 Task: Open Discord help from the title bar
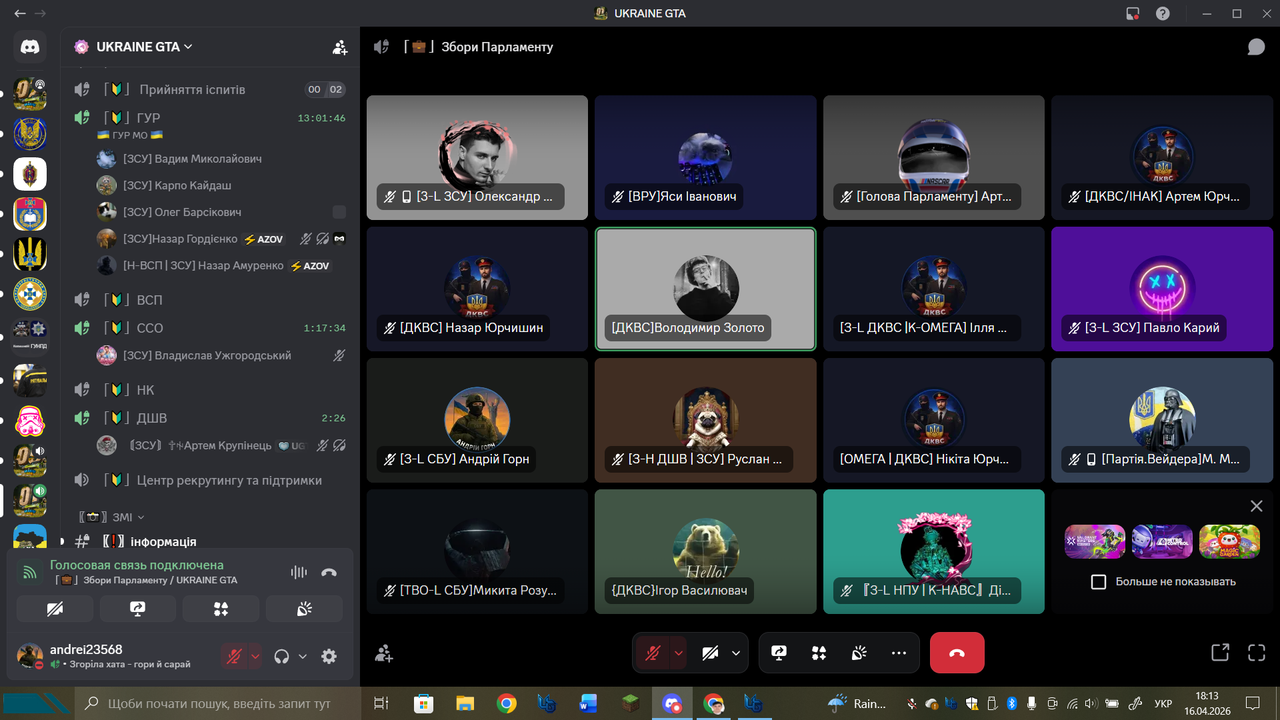pyautogui.click(x=1163, y=14)
